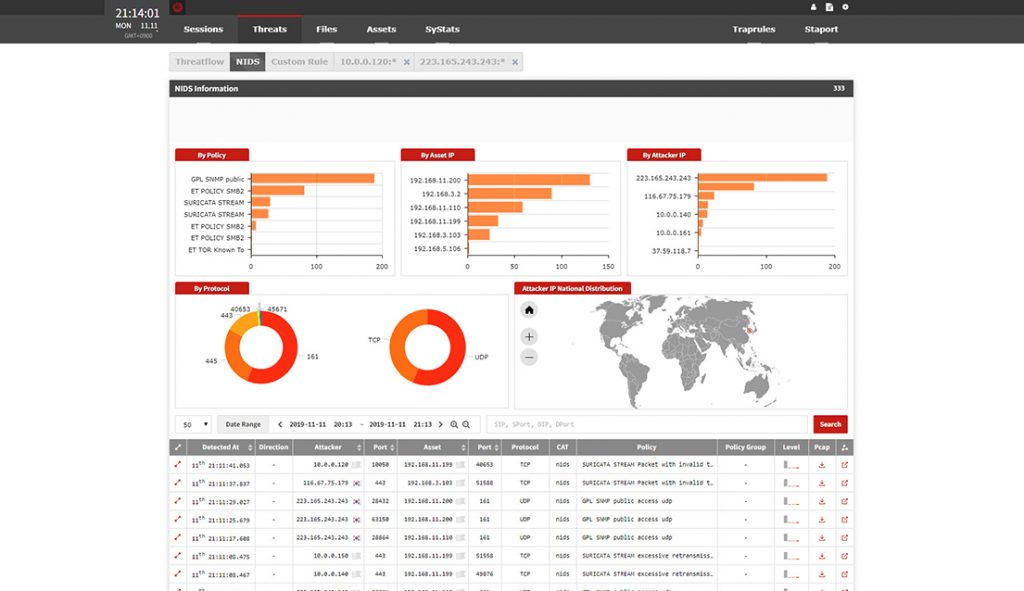Open the settings gear icon in header

pos(845,7)
